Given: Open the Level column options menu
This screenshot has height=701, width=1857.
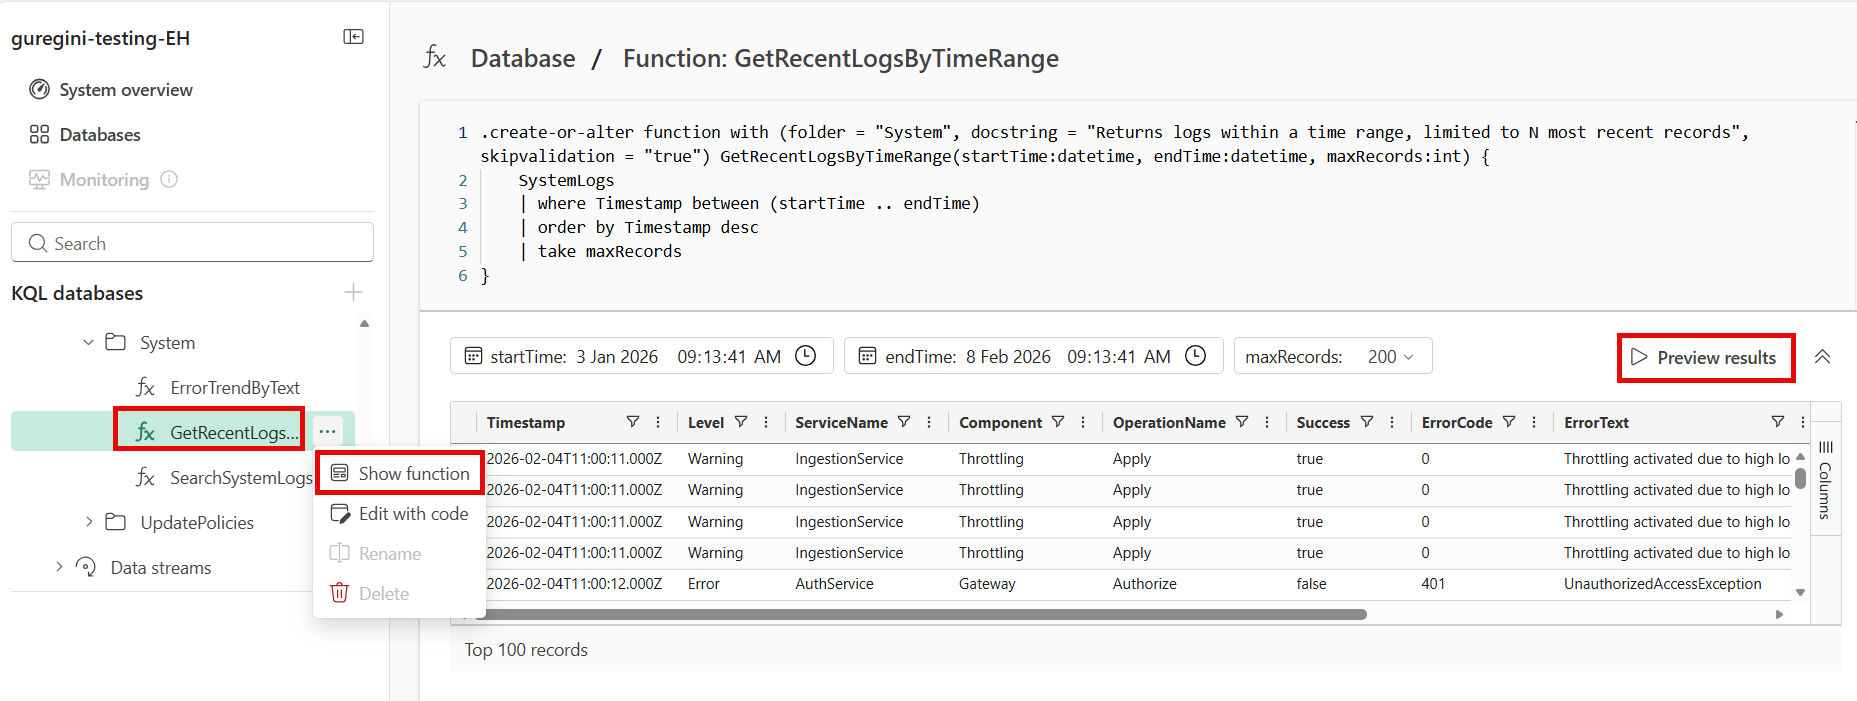Looking at the screenshot, I should 766,422.
